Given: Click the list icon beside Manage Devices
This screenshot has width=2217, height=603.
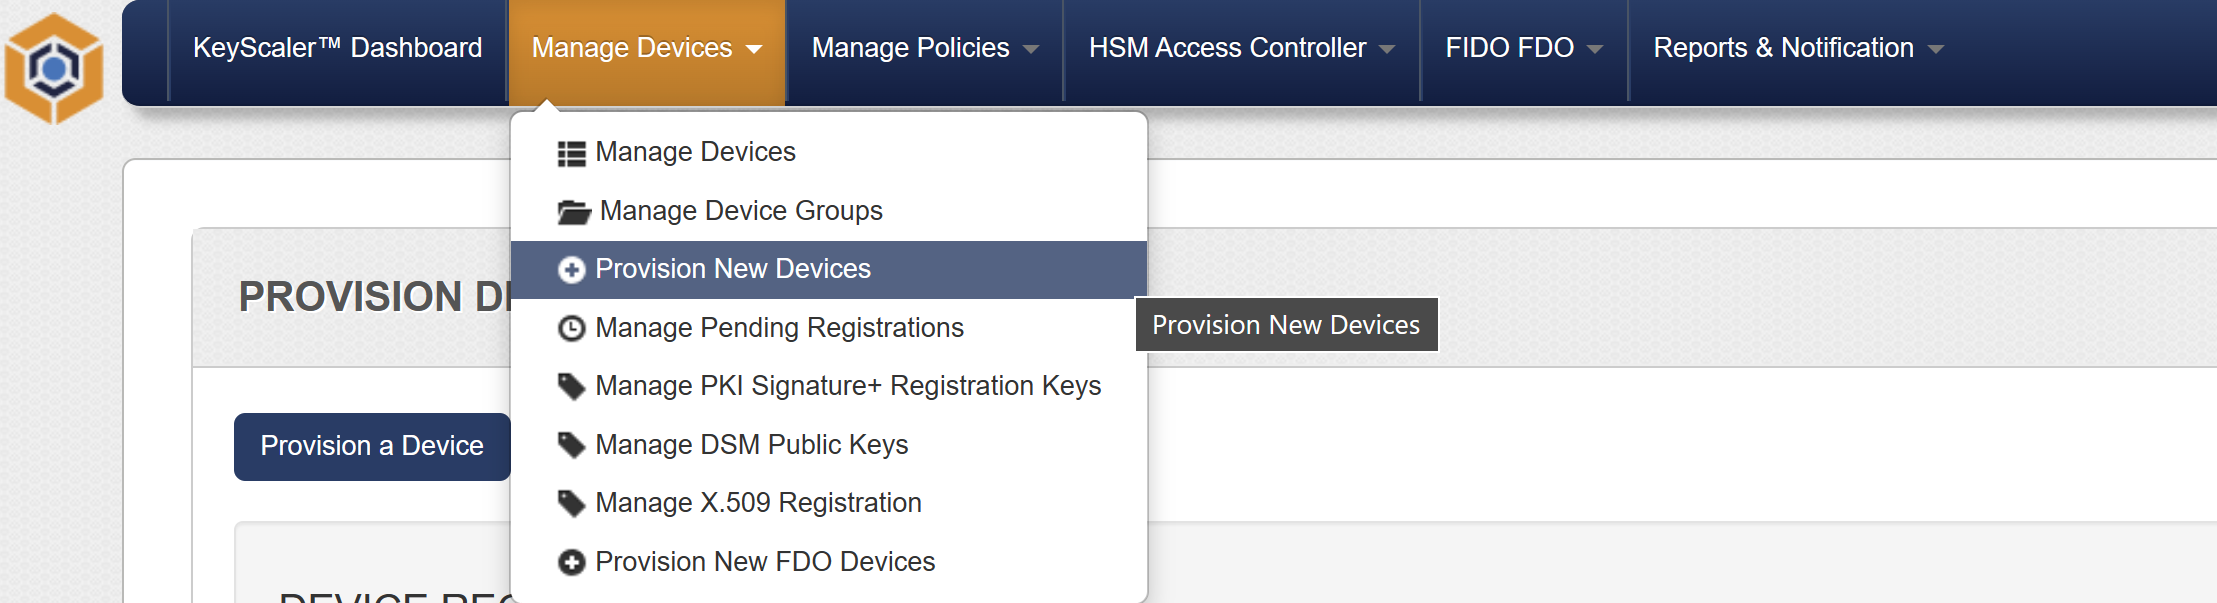Looking at the screenshot, I should click(571, 153).
